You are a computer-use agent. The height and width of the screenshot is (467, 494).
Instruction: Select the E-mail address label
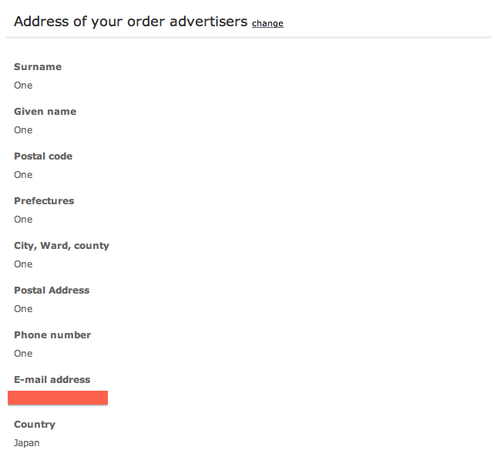pyautogui.click(x=52, y=379)
